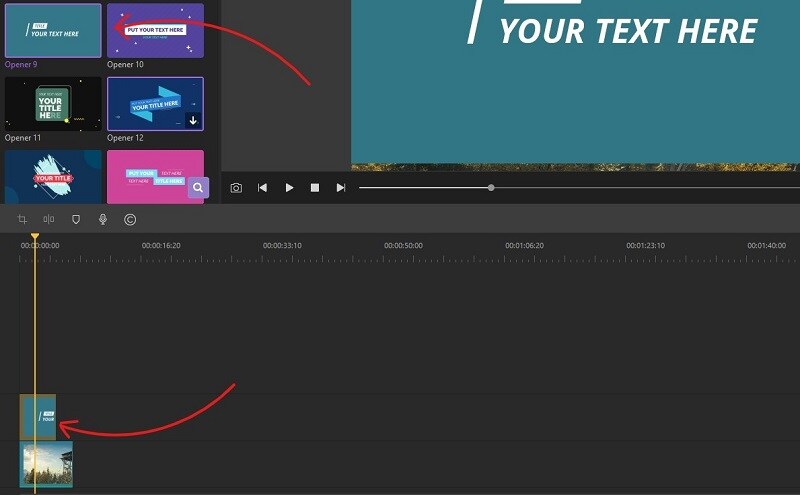Click the Opener 11 label
Image resolution: width=800 pixels, height=495 pixels.
coord(22,138)
